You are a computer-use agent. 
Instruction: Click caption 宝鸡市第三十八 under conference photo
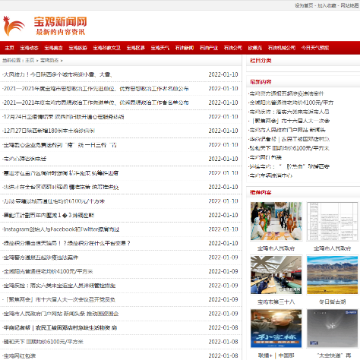coord(276,302)
